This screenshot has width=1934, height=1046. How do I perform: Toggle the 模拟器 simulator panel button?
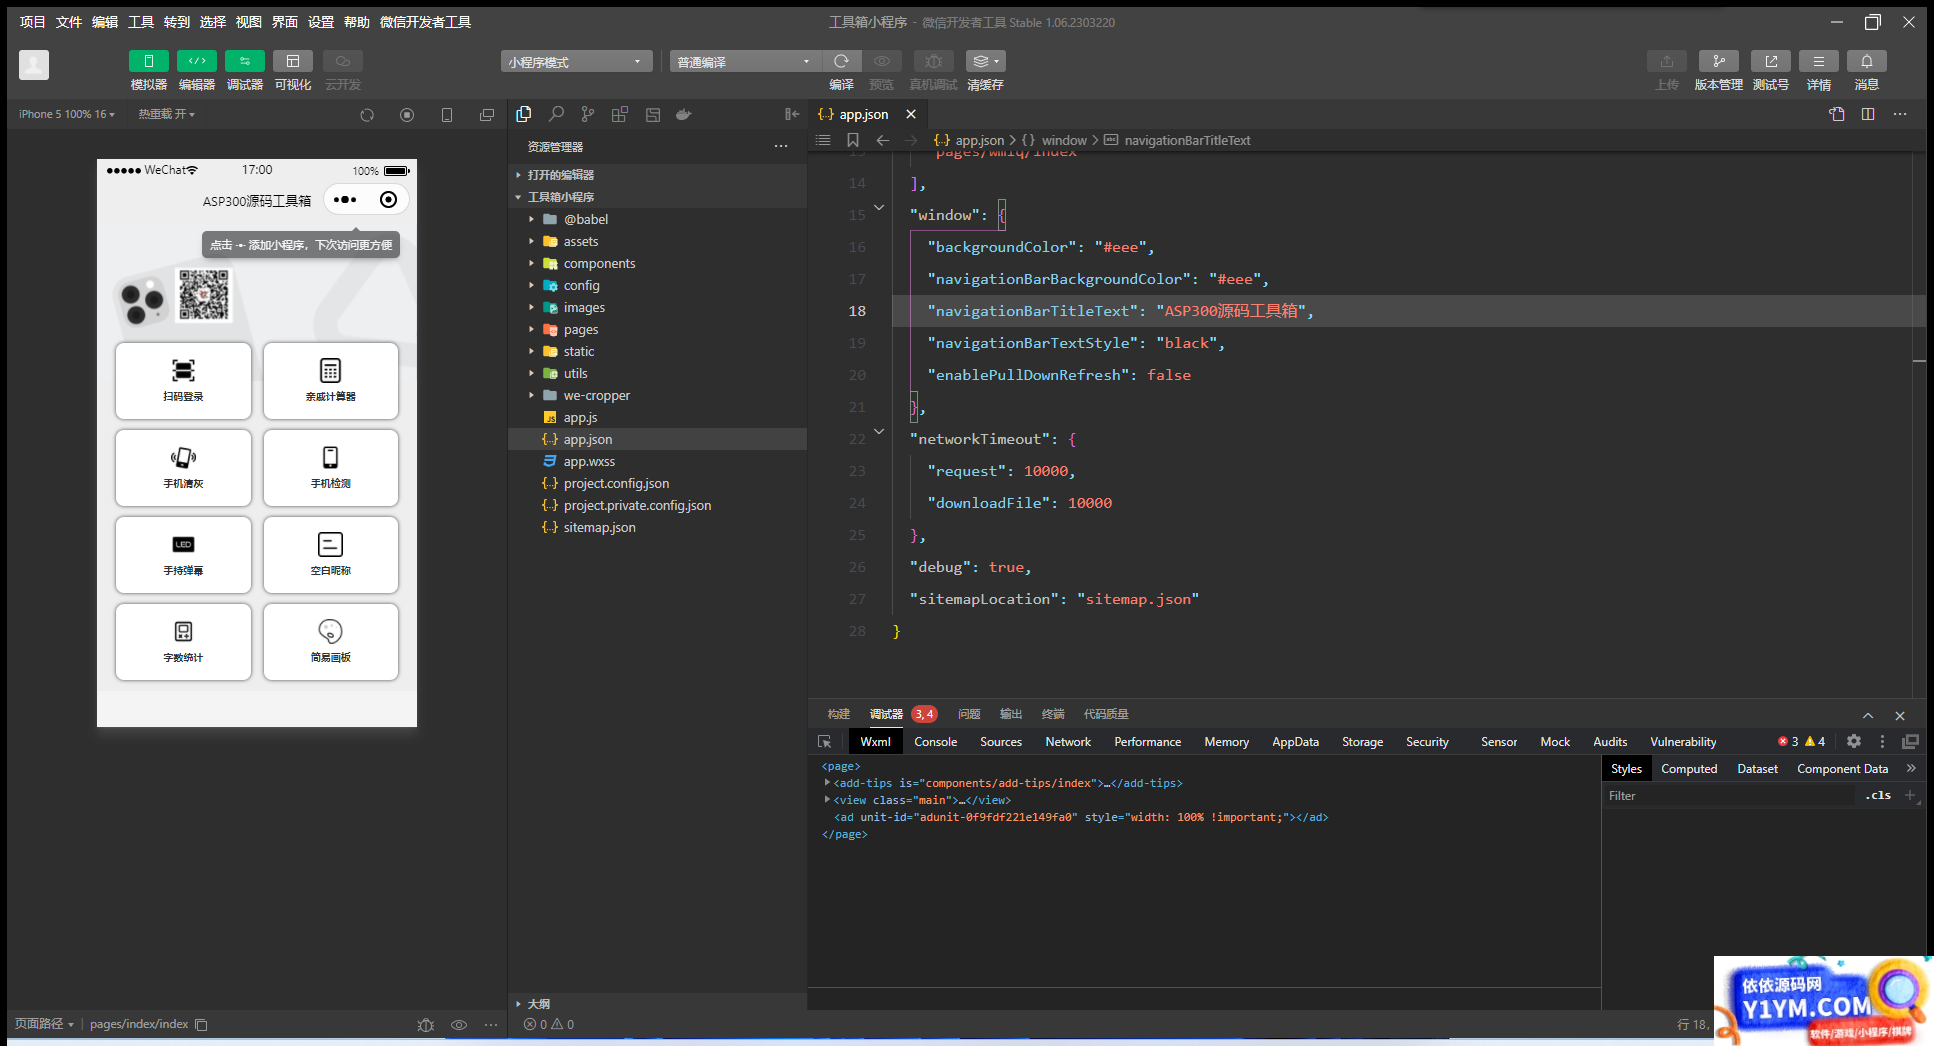pyautogui.click(x=148, y=61)
